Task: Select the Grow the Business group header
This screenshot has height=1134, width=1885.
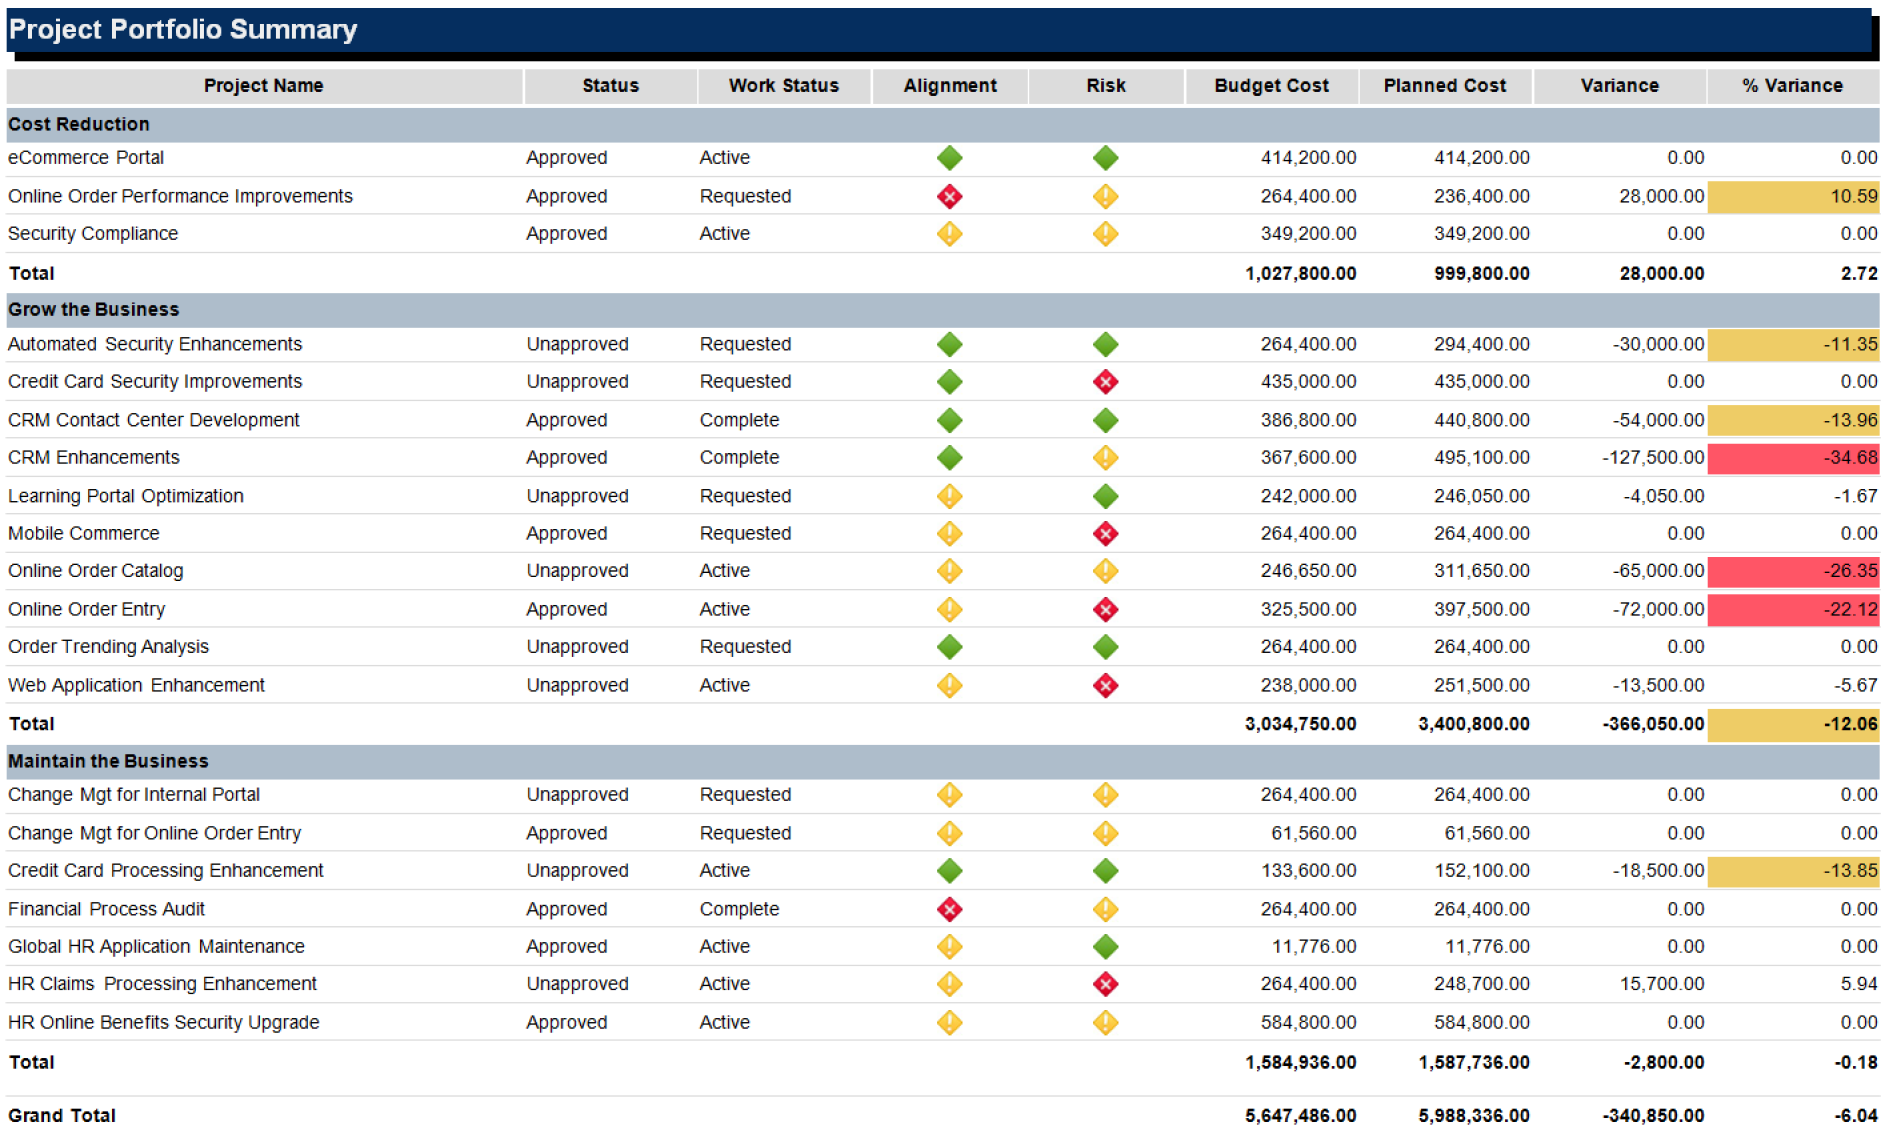Action: point(943,310)
